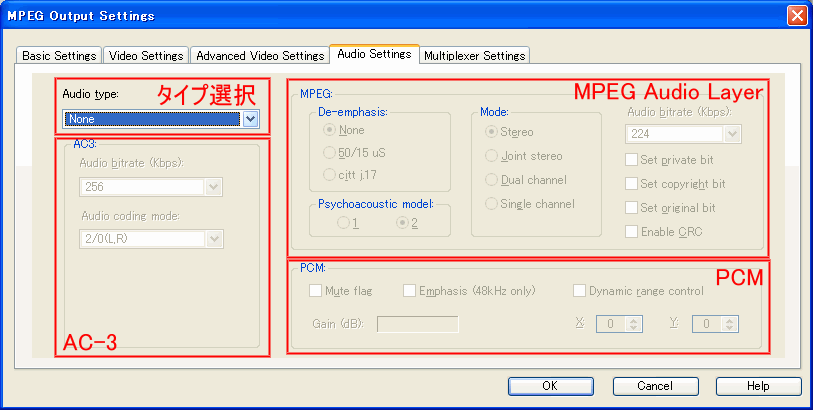Viewport: 813px width, 410px height.
Task: Select the Multiplexer Settings tab
Action: coord(473,56)
